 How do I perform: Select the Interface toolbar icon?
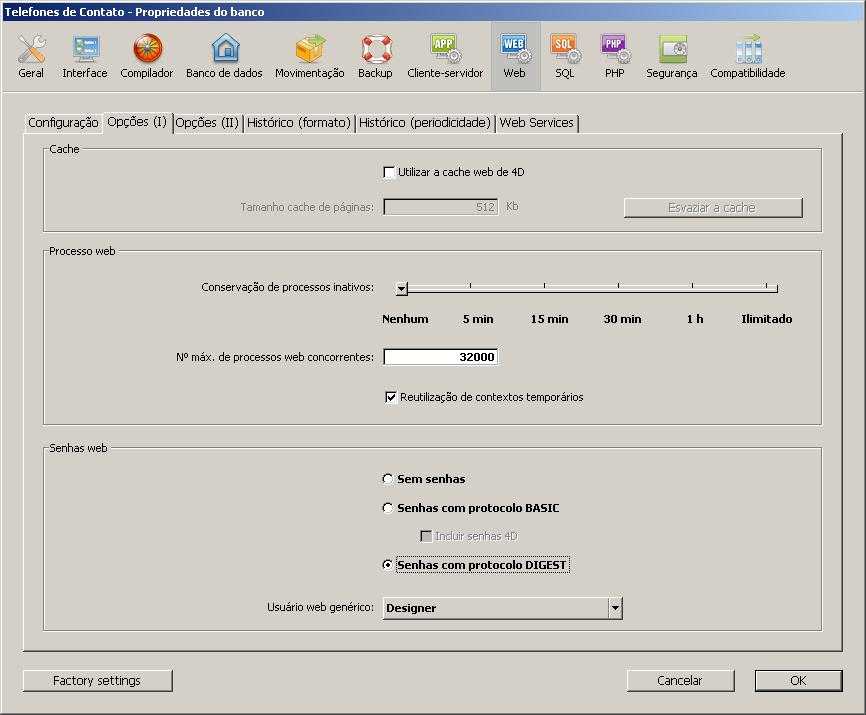point(84,56)
